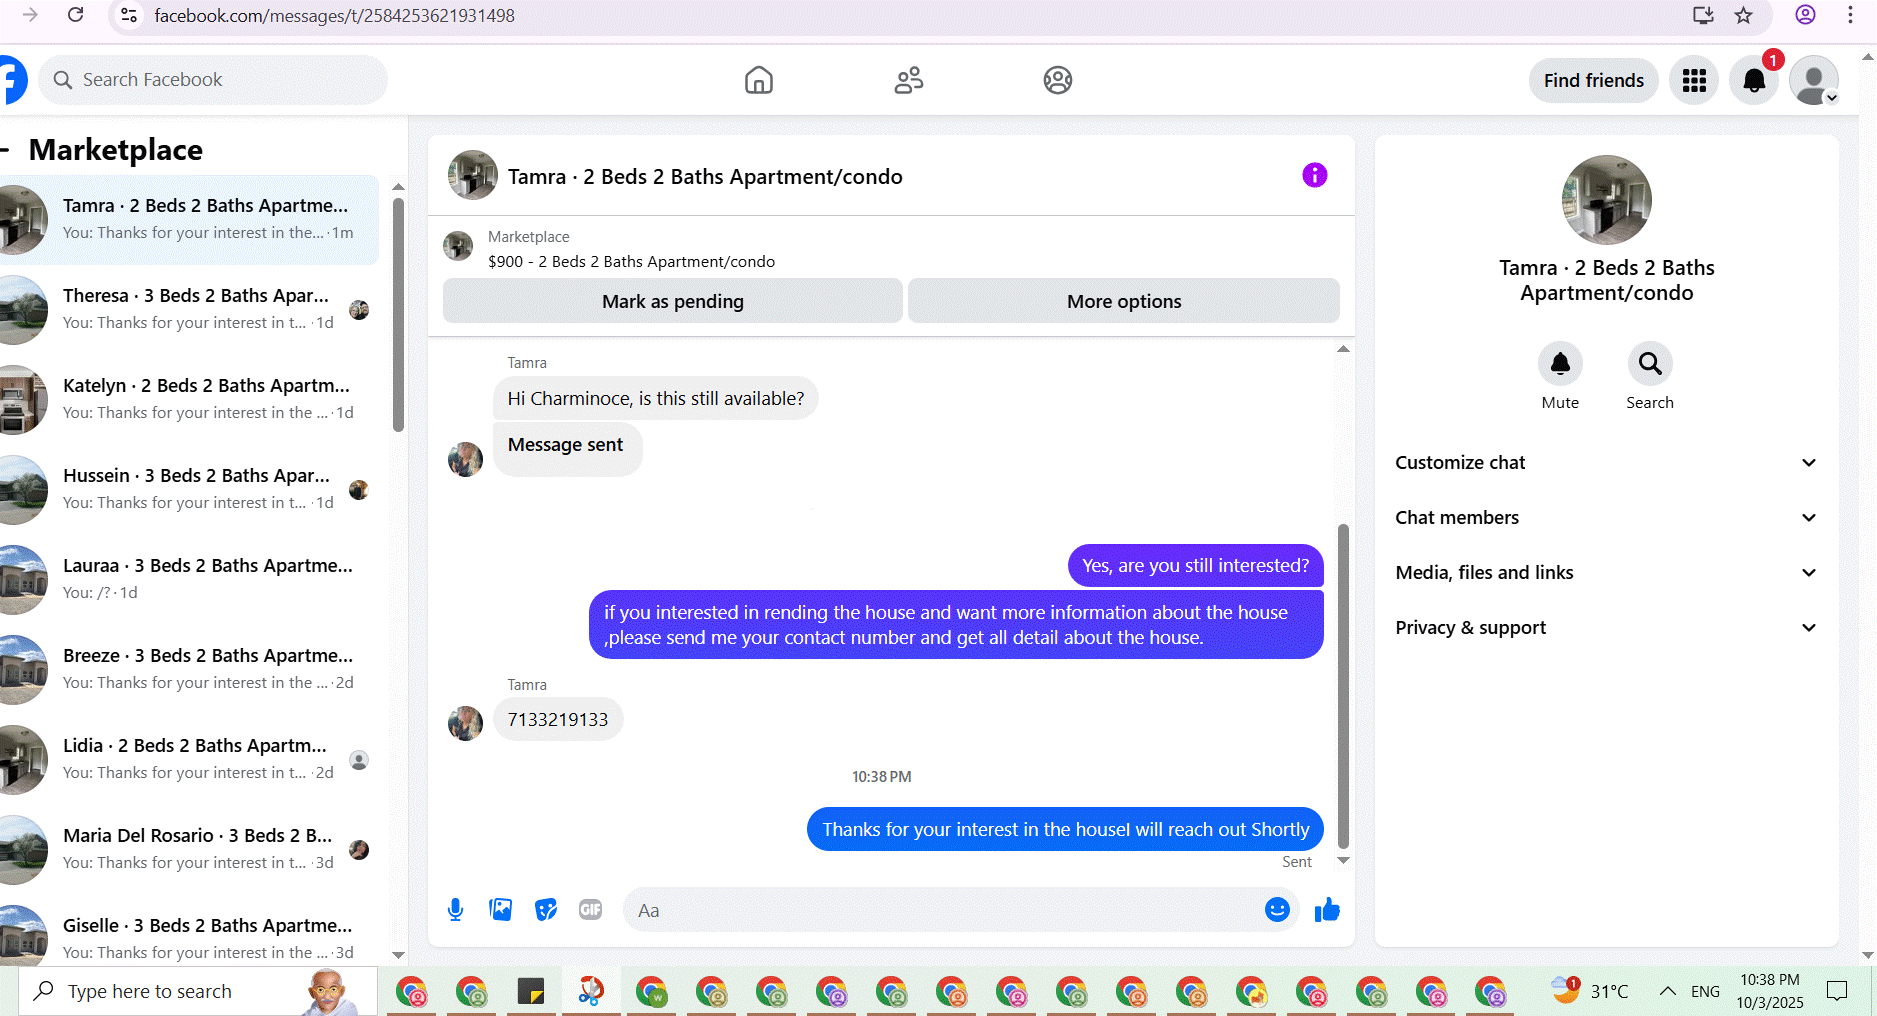Click the 'Hi Charminoce, is this still available?' message
The image size is (1877, 1016).
(x=656, y=398)
